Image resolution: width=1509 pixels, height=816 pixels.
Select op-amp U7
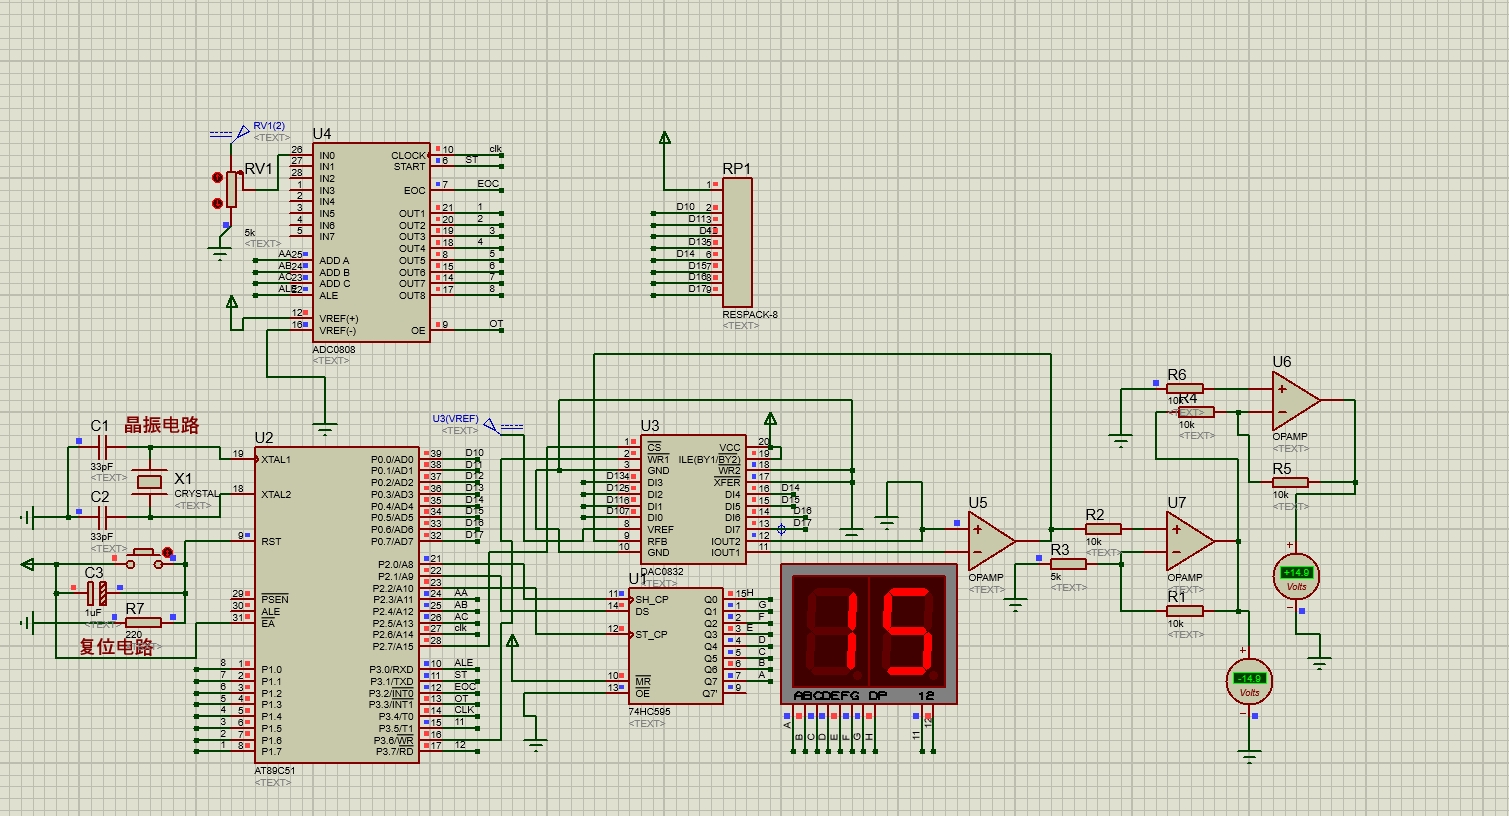(x=1190, y=541)
